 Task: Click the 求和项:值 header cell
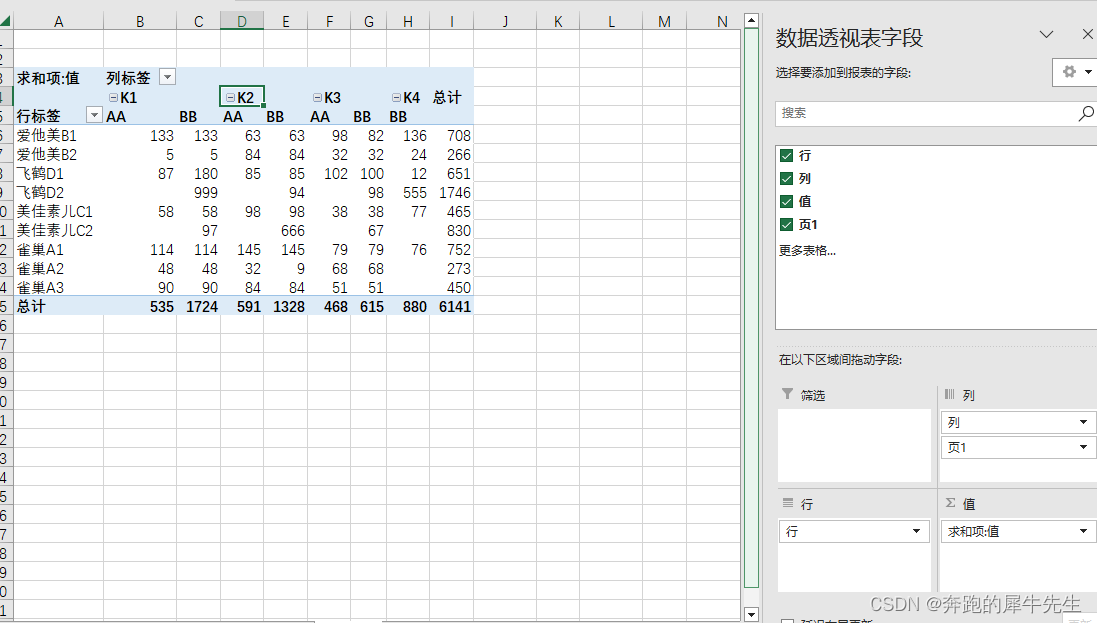59,78
